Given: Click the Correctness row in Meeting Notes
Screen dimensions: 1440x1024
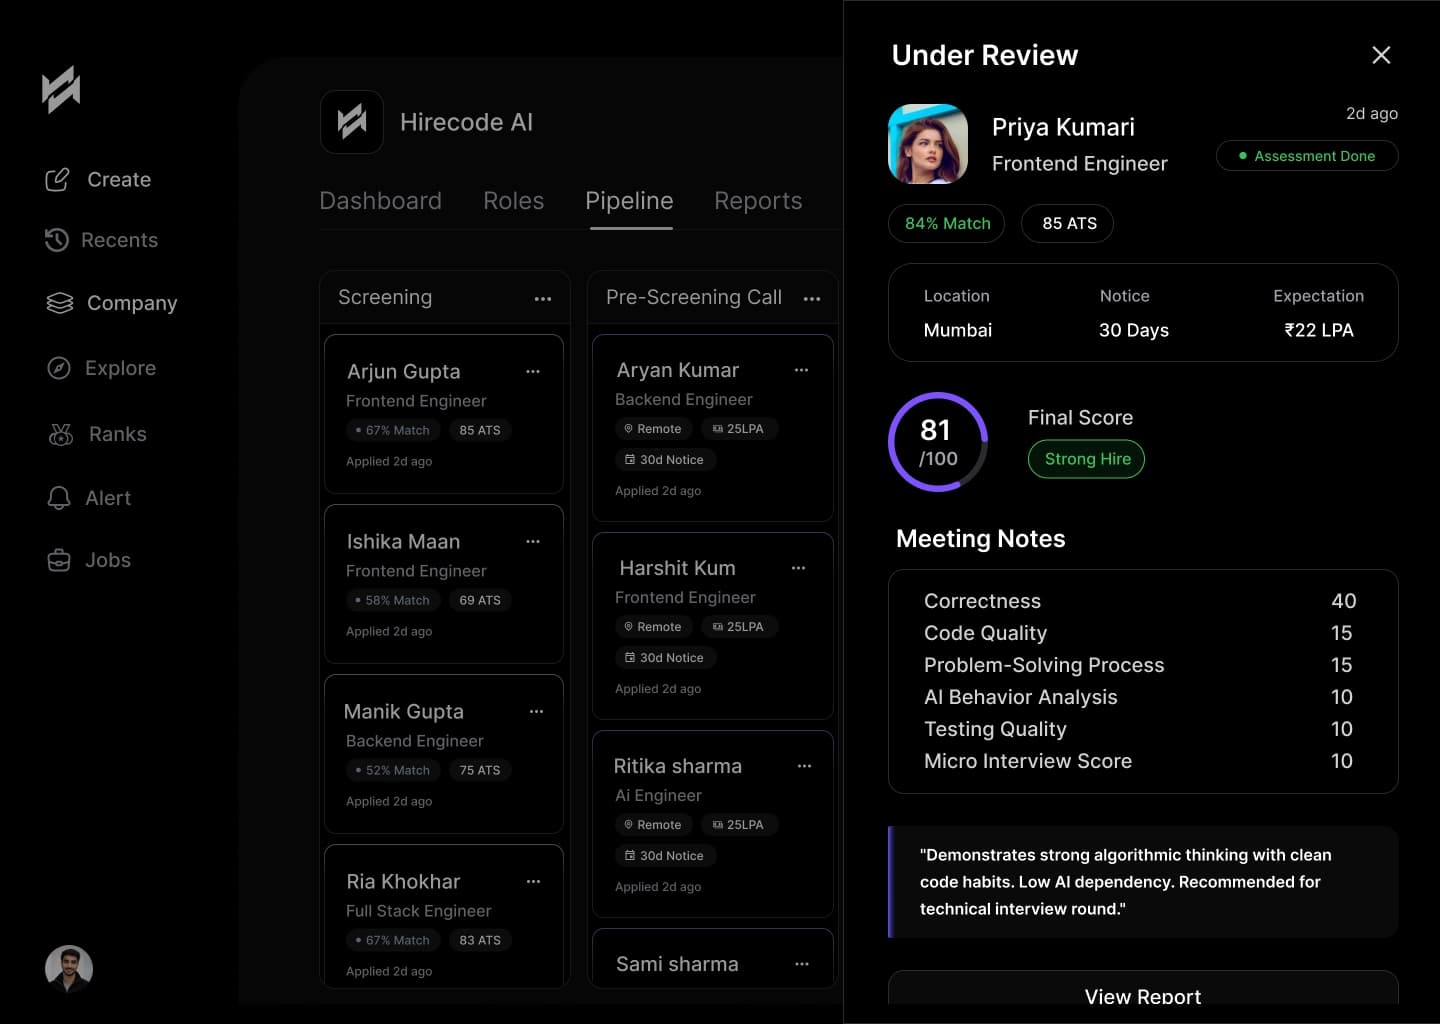Looking at the screenshot, I should coord(1140,601).
